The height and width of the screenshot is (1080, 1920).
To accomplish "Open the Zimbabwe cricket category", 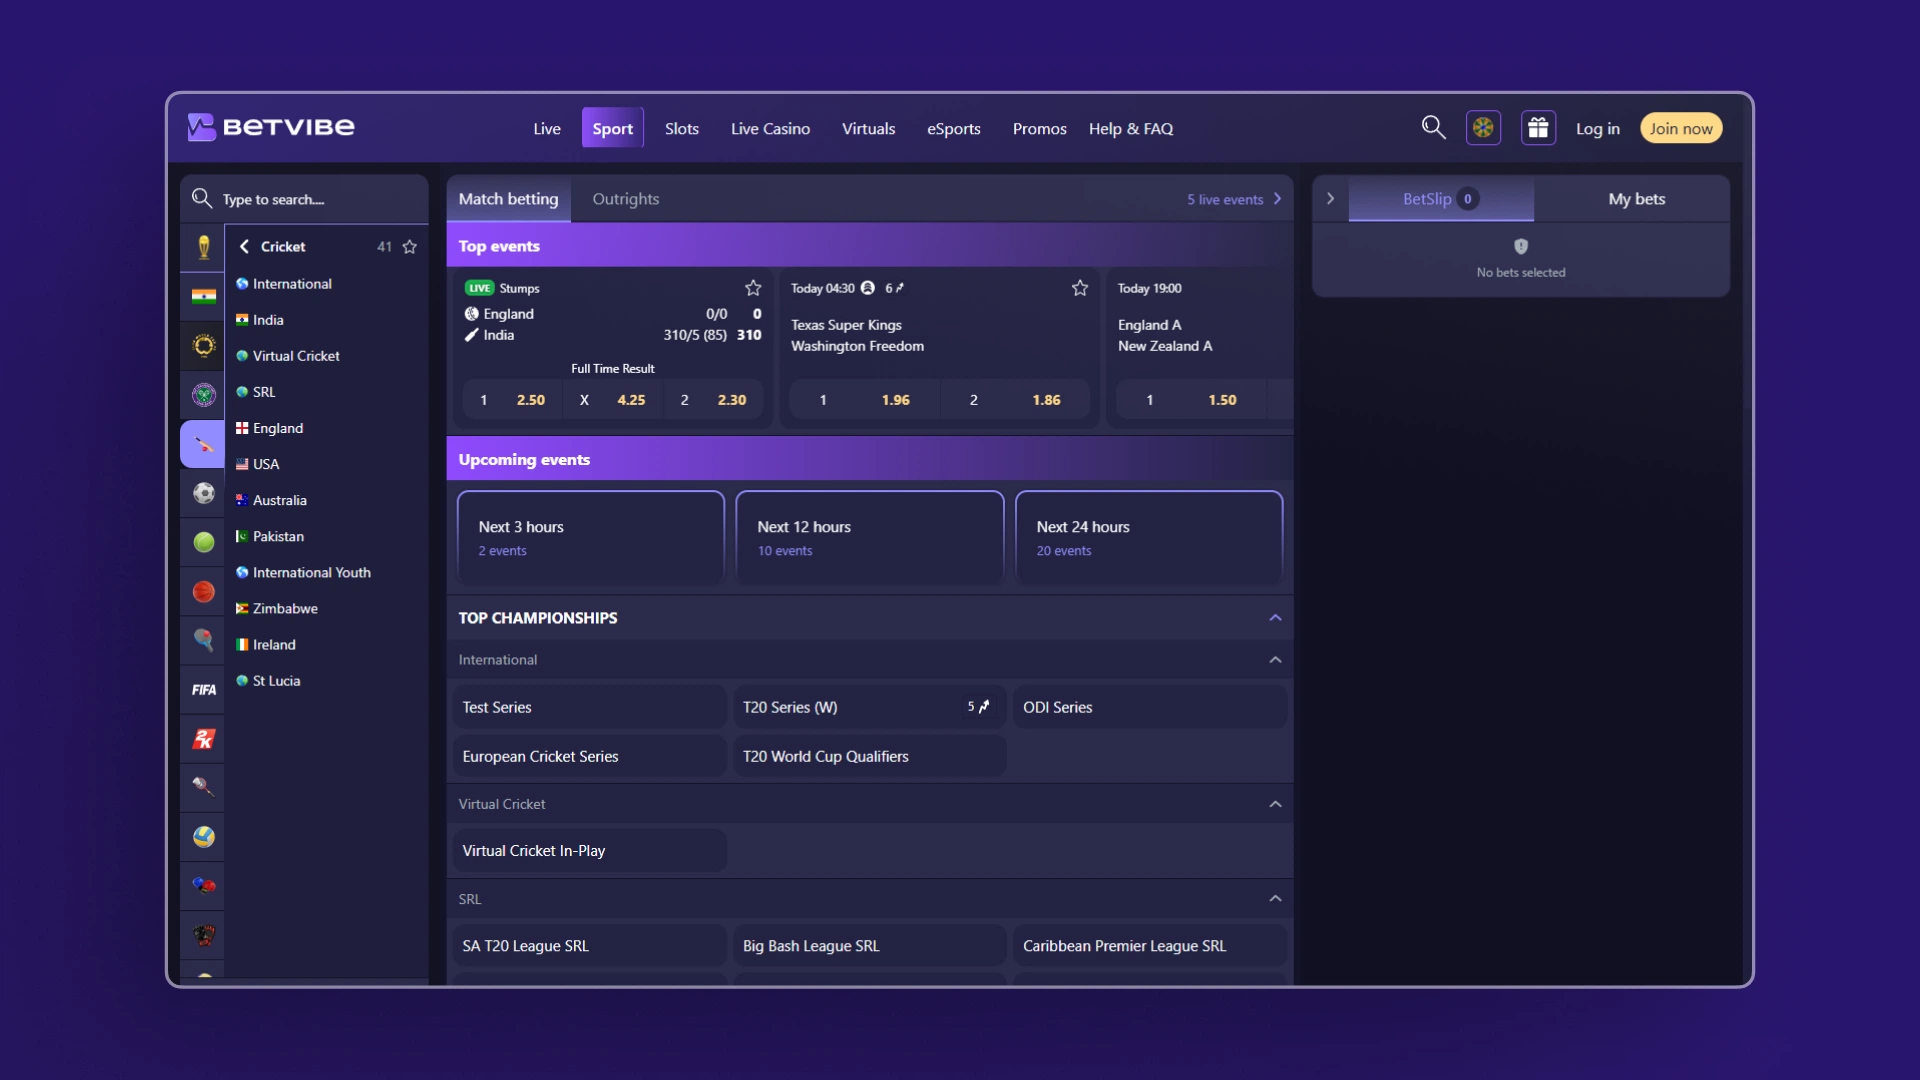I will (x=285, y=608).
